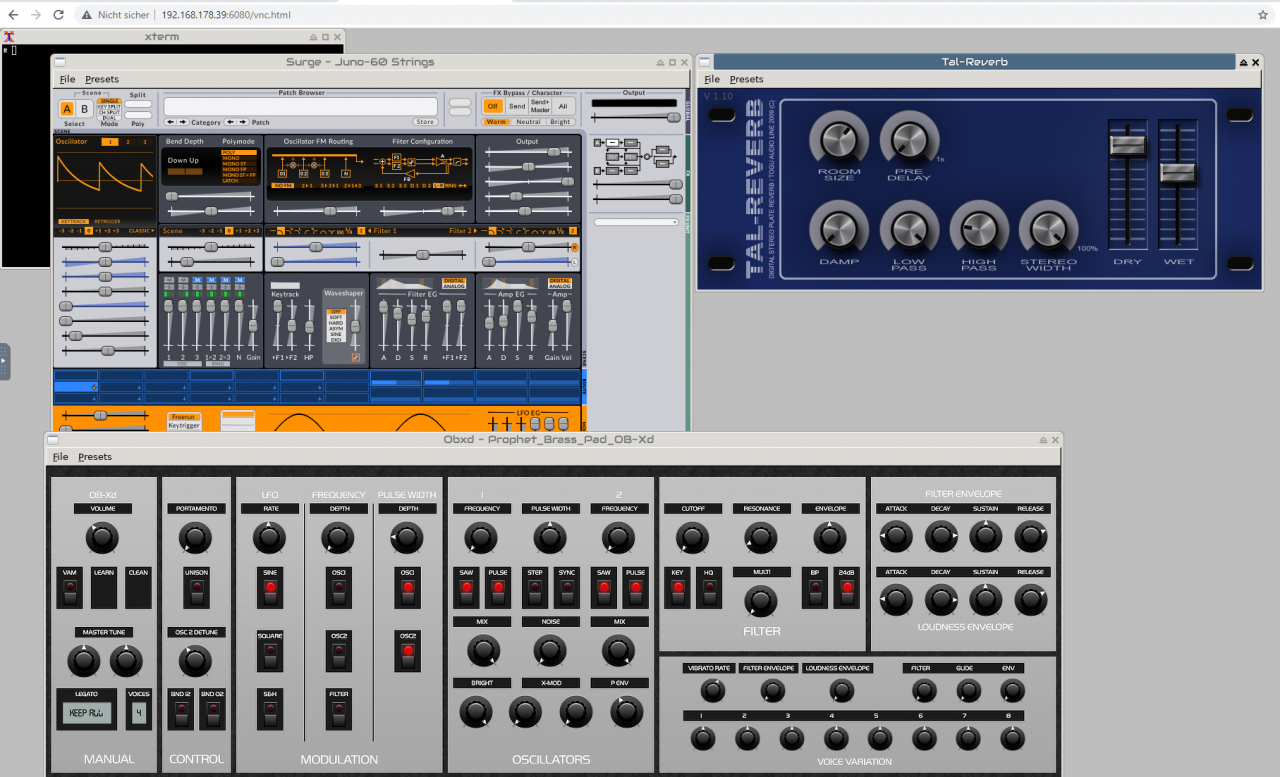Click the LFO Rate knob in Obxd
The image size is (1280, 777).
pyautogui.click(x=269, y=538)
